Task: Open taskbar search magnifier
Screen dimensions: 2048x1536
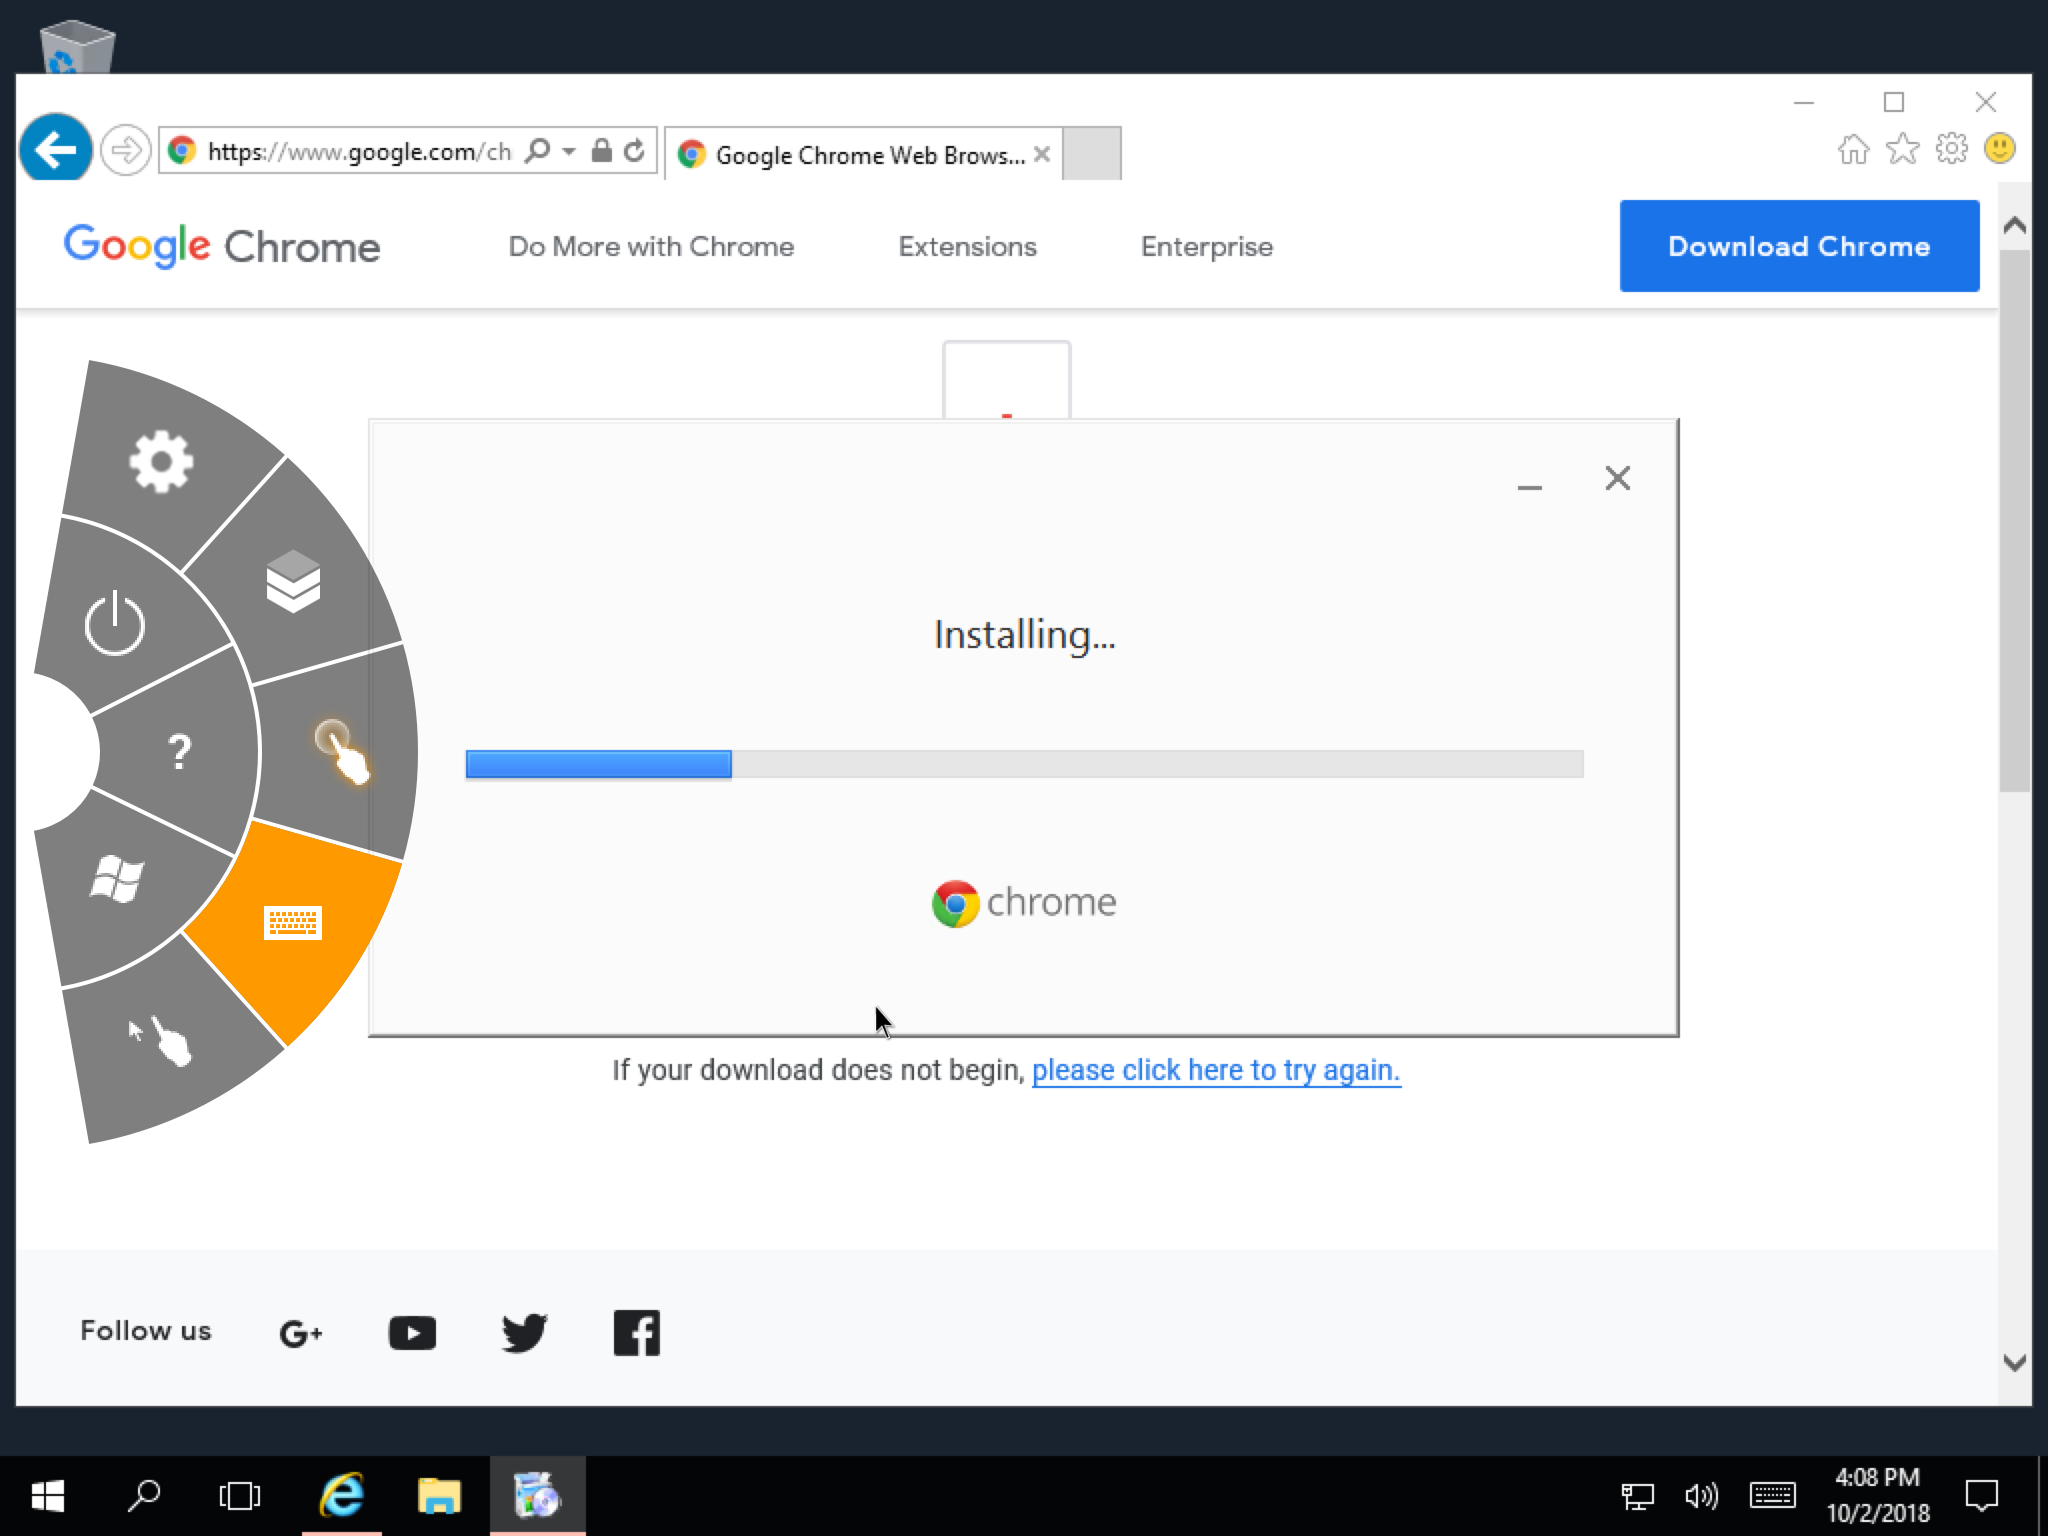Action: 144,1496
